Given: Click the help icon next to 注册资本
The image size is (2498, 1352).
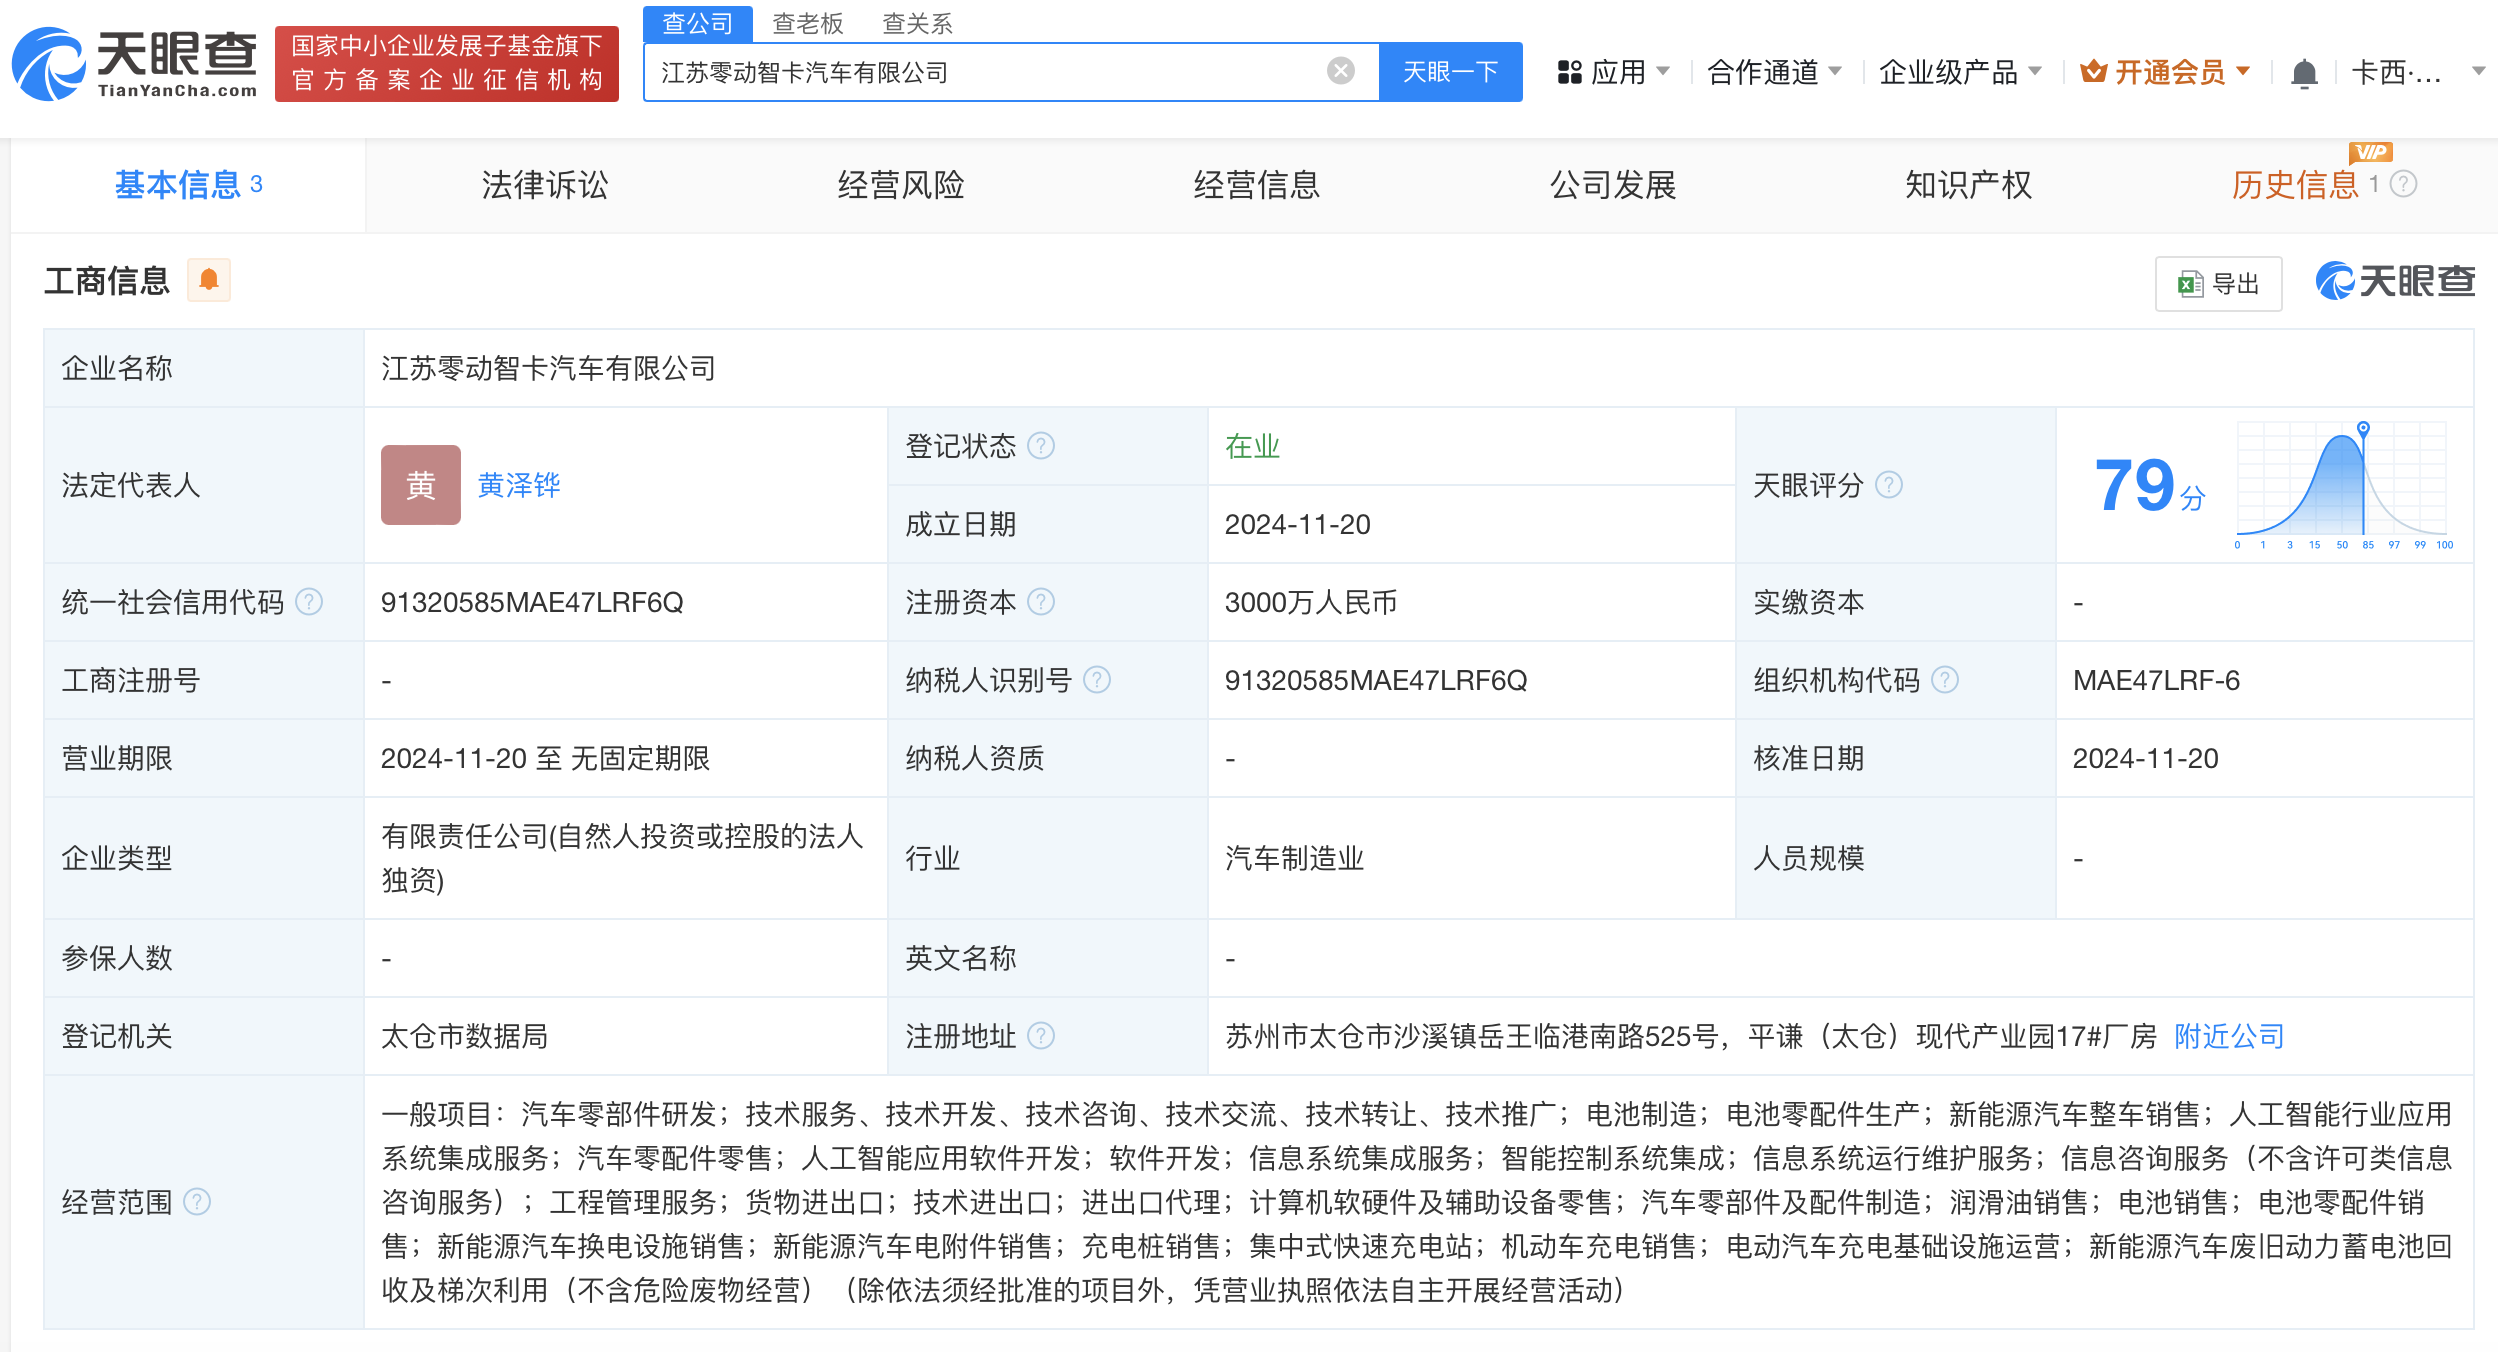Looking at the screenshot, I should tap(1042, 602).
